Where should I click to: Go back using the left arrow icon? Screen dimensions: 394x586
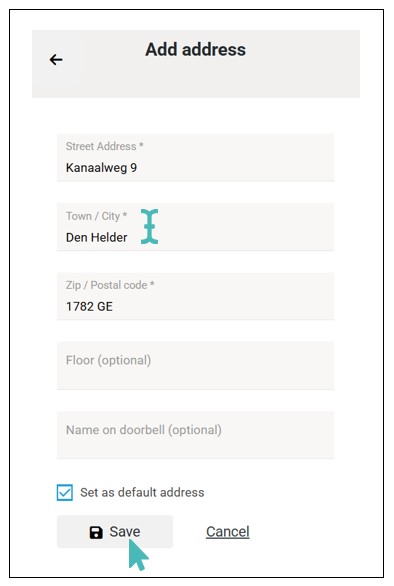coord(56,59)
